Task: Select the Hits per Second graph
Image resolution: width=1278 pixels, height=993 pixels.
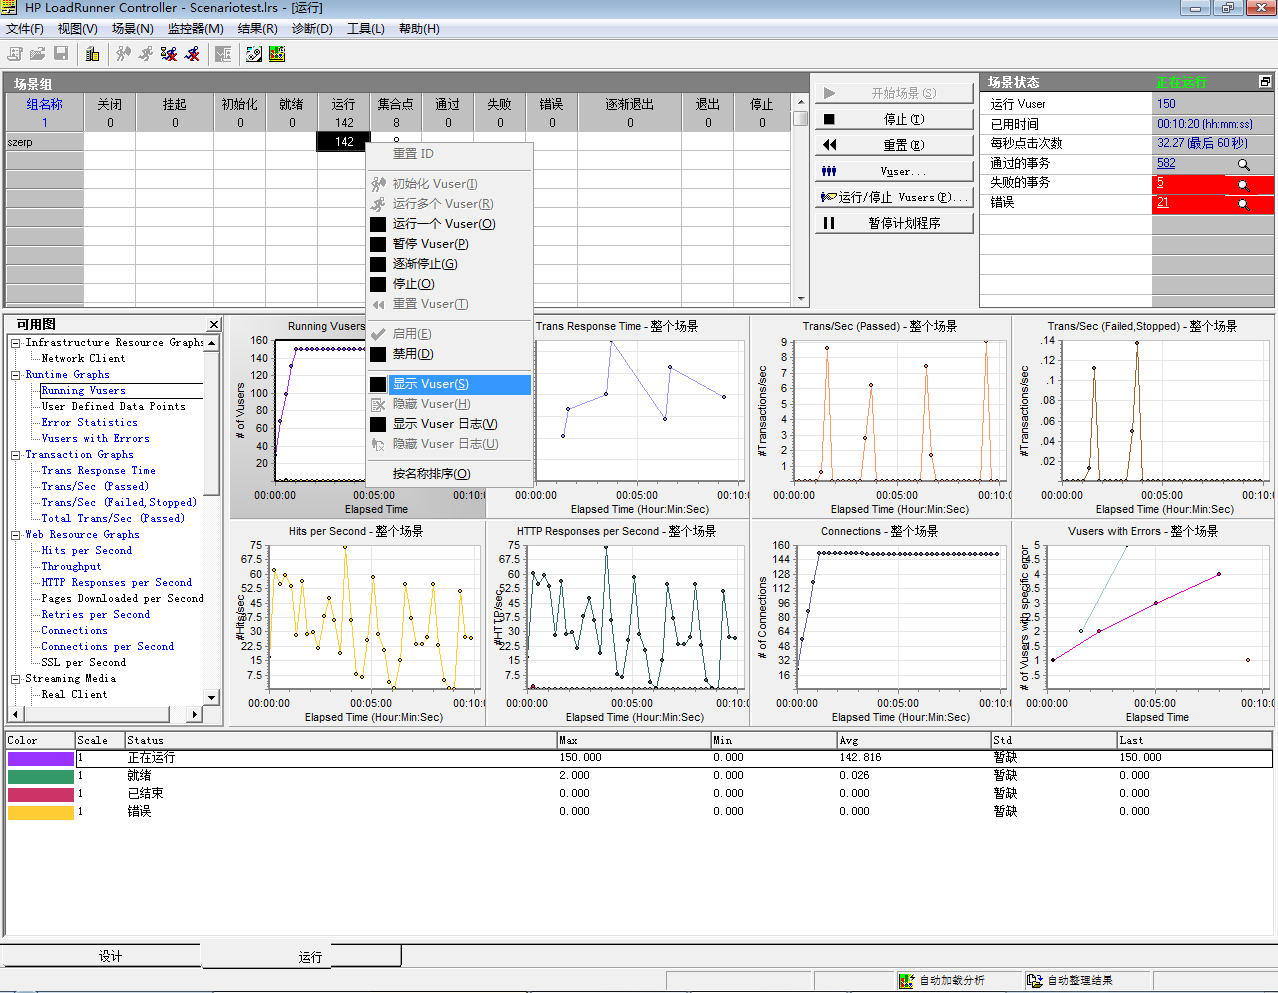Action: [x=357, y=621]
